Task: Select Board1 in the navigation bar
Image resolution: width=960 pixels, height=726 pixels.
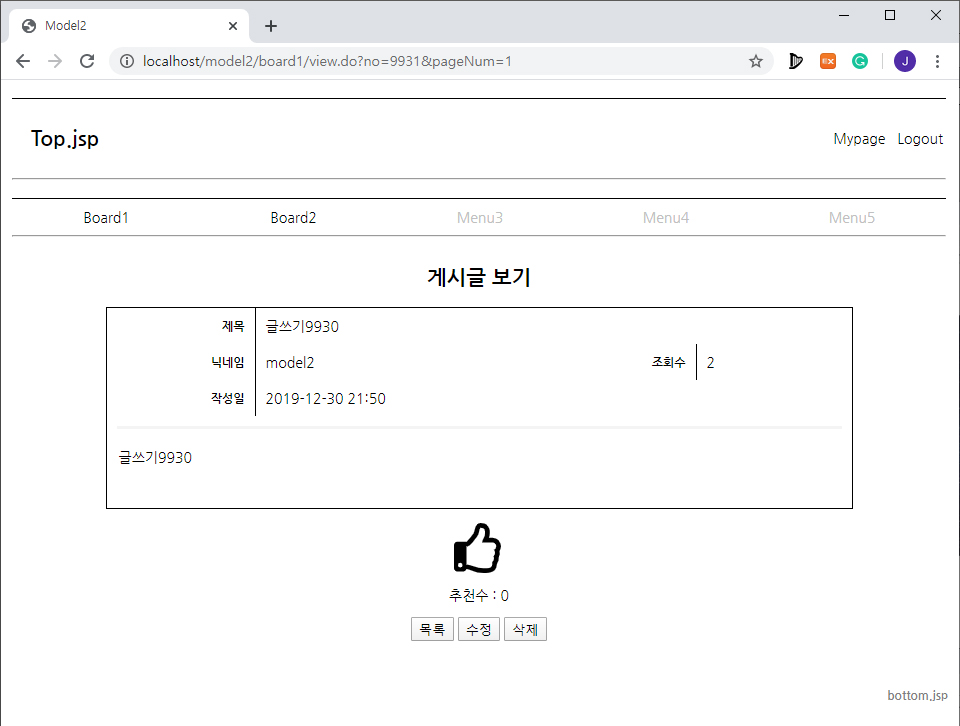Action: point(106,217)
